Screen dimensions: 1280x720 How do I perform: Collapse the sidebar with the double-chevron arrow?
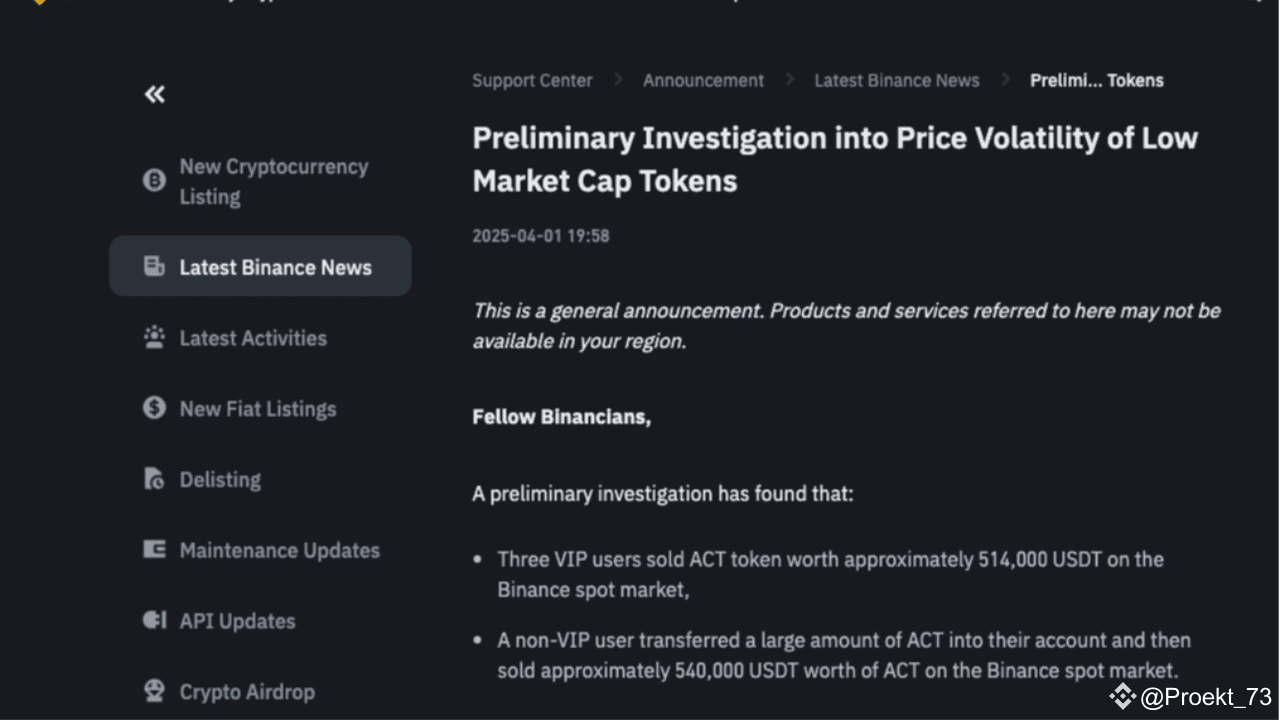point(154,93)
